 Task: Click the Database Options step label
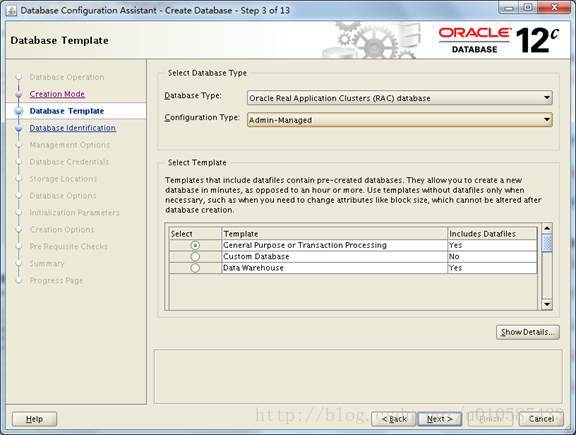pyautogui.click(x=63, y=195)
